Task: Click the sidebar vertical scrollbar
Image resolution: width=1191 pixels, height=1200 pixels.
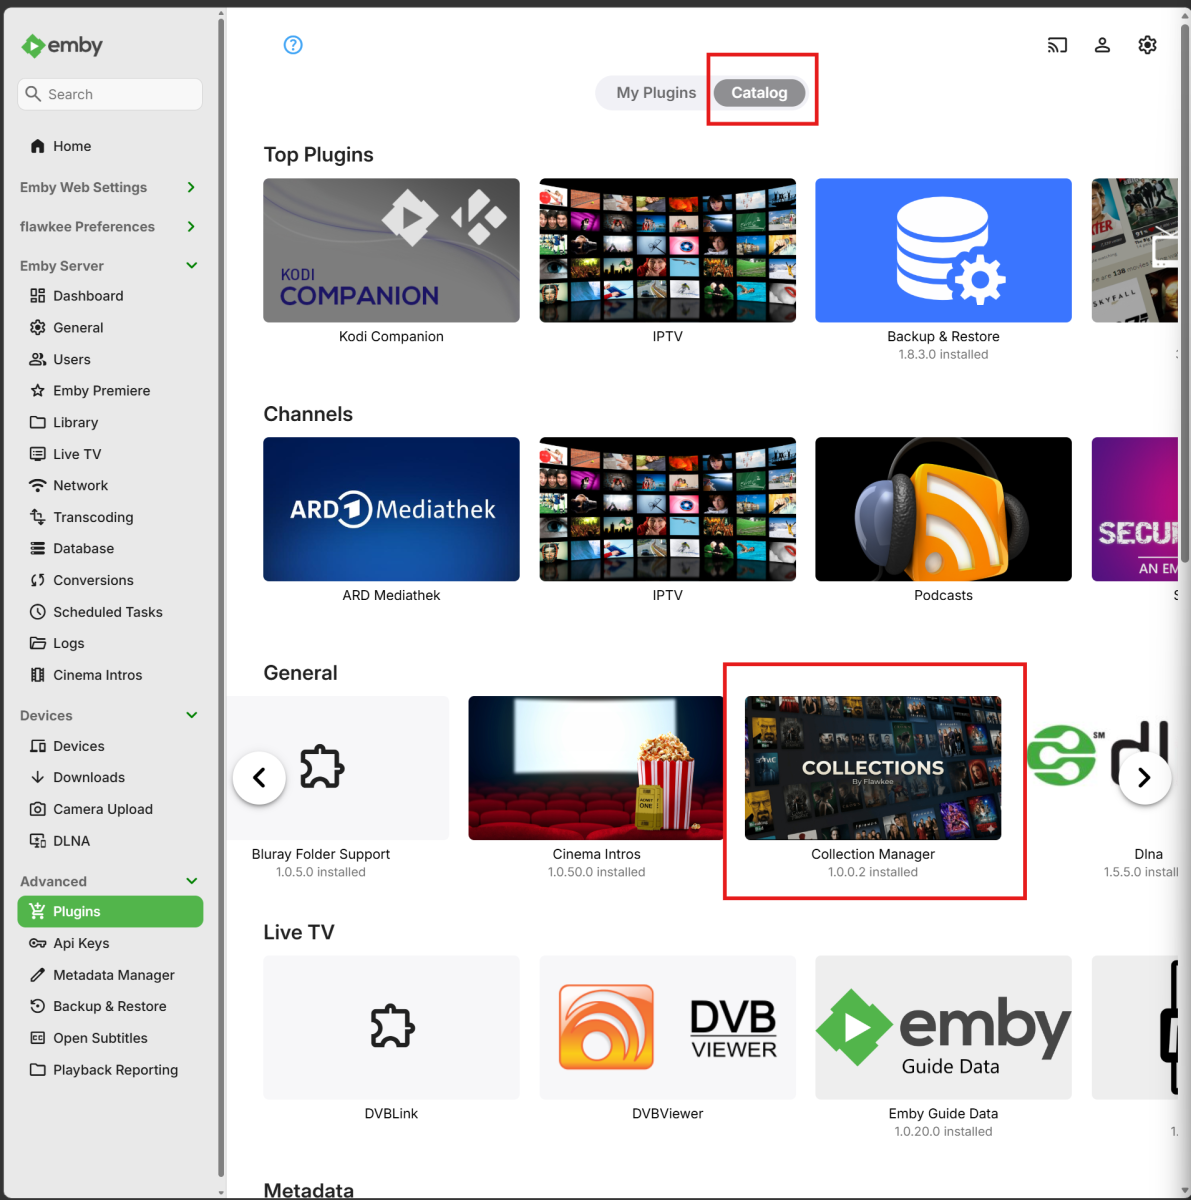Action: [220, 595]
